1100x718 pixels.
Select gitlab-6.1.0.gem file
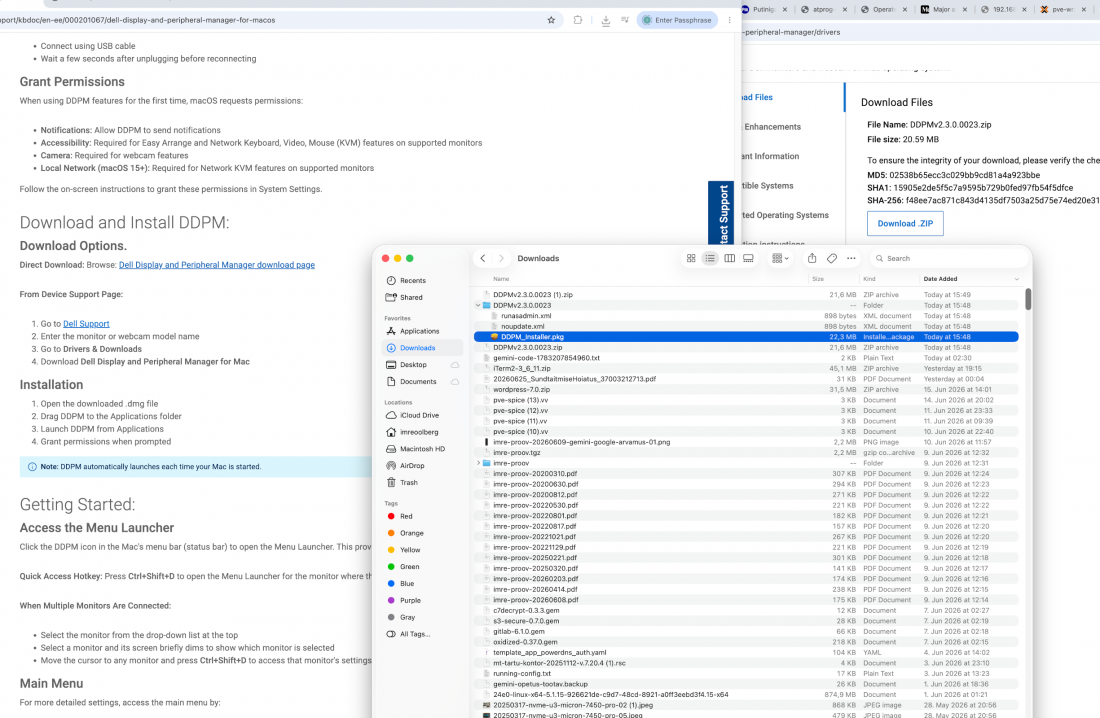(x=746, y=632)
